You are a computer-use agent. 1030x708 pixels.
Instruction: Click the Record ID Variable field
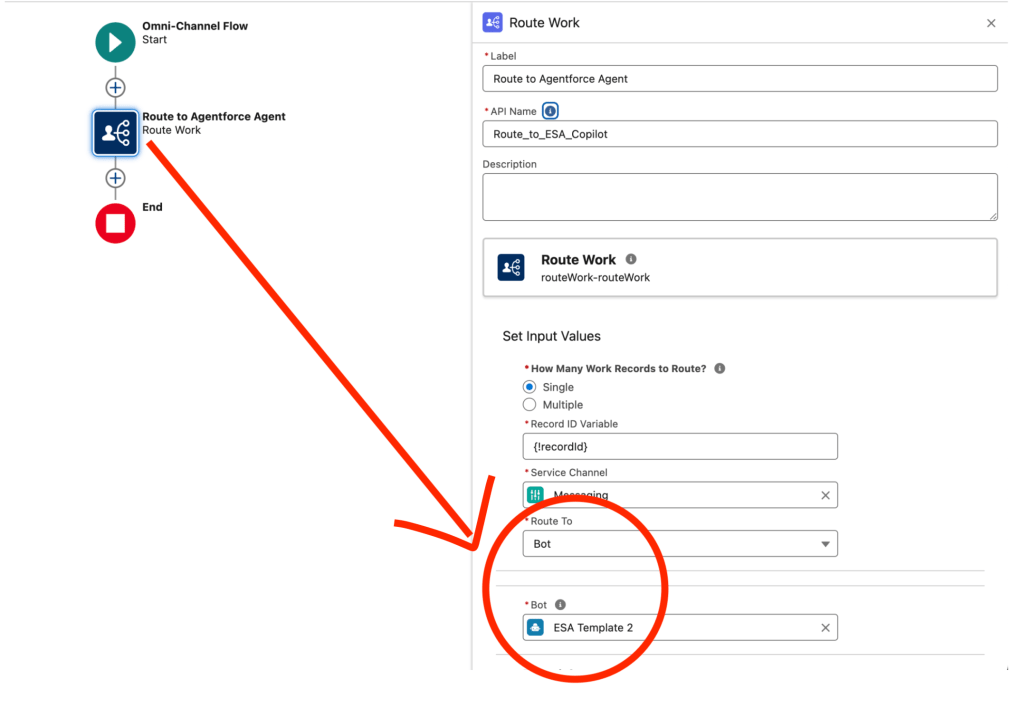point(679,446)
